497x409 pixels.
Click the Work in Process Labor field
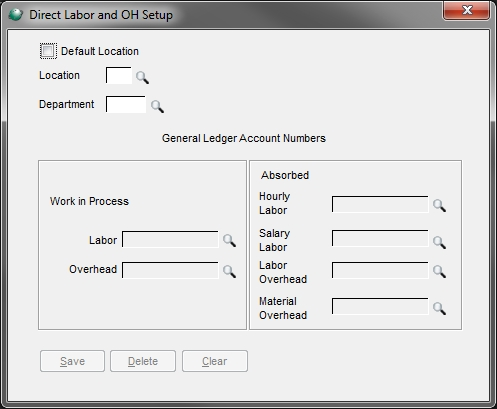pyautogui.click(x=170, y=239)
